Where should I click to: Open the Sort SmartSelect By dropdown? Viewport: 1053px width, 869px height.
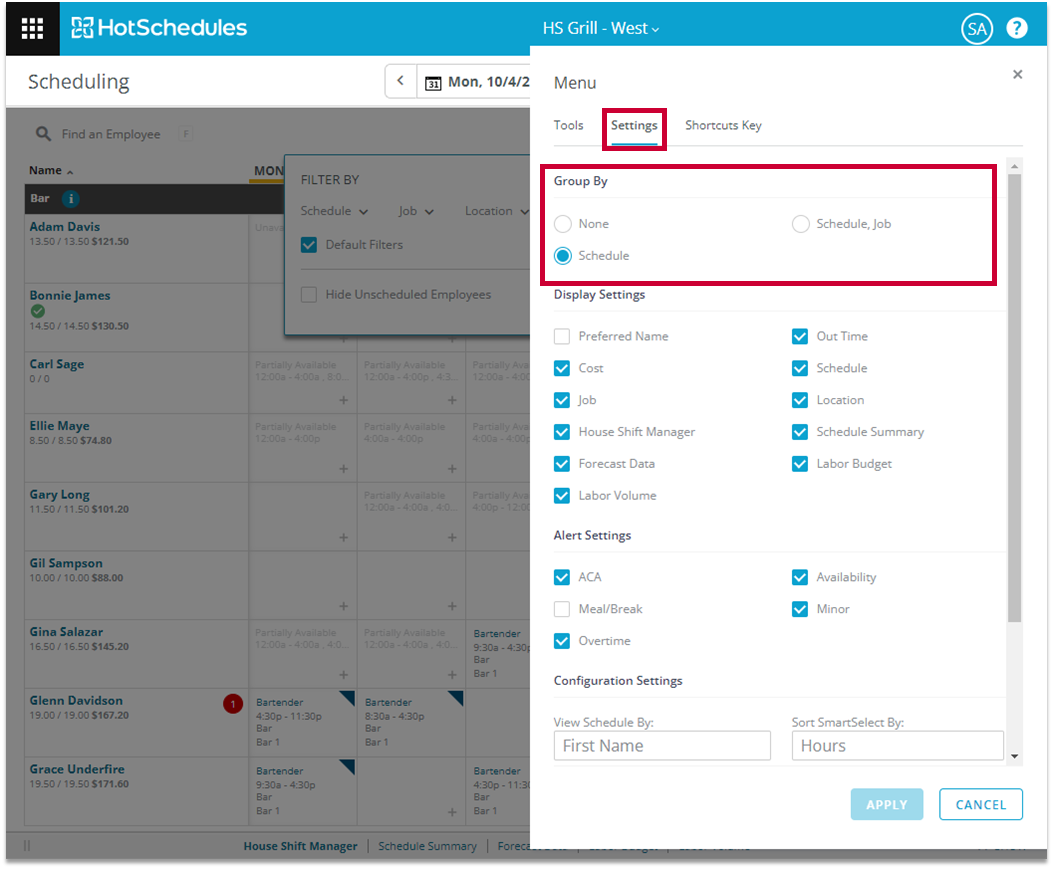pos(898,746)
